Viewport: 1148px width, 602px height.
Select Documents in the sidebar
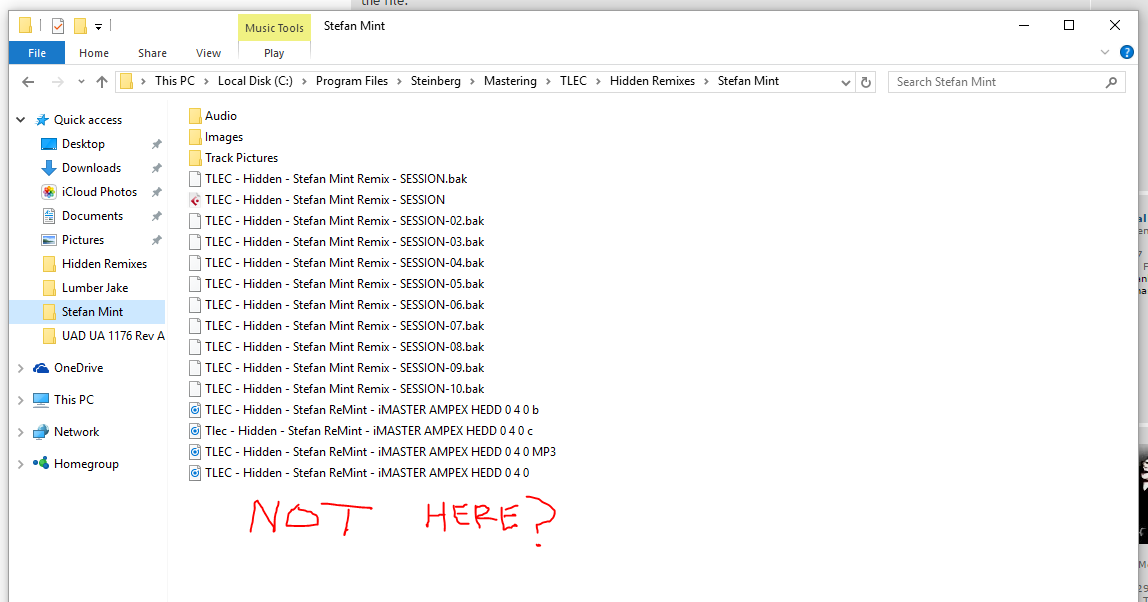pyautogui.click(x=92, y=216)
